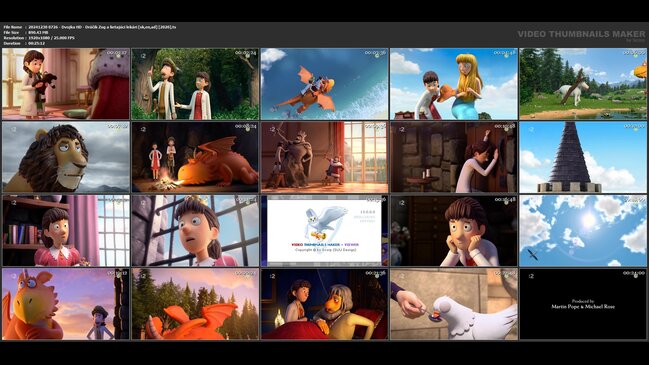Open the dragon among pine trees thumbnail
Image resolution: width=649 pixels, height=365 pixels.
tap(195, 304)
